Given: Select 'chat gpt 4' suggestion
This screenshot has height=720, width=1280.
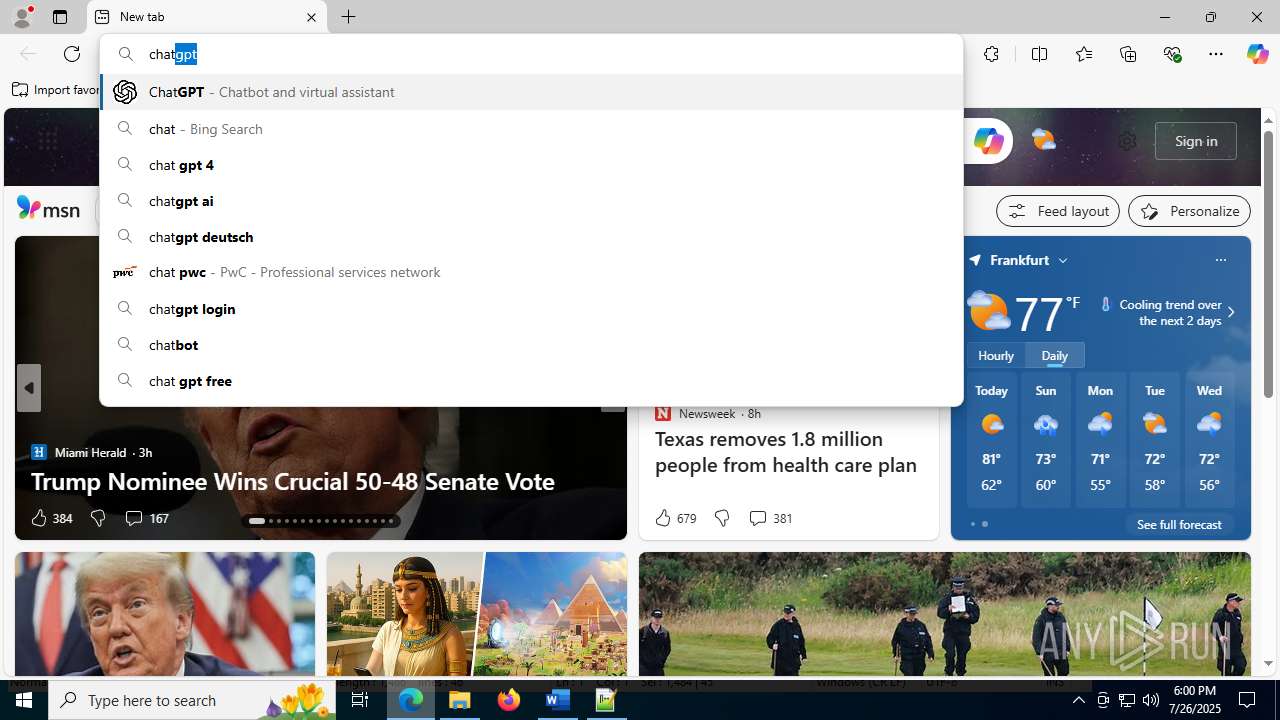Looking at the screenshot, I should 531,165.
